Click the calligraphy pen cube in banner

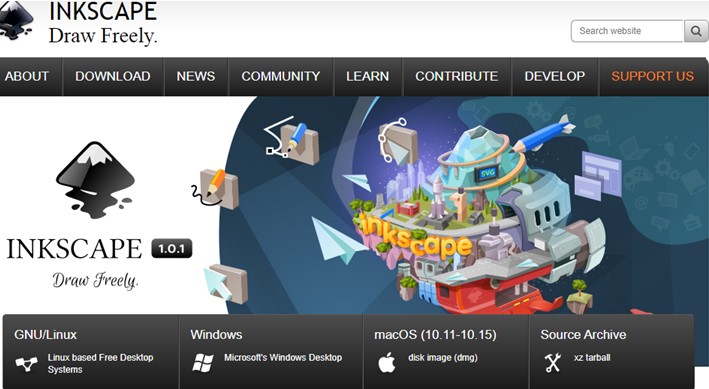coord(292,140)
